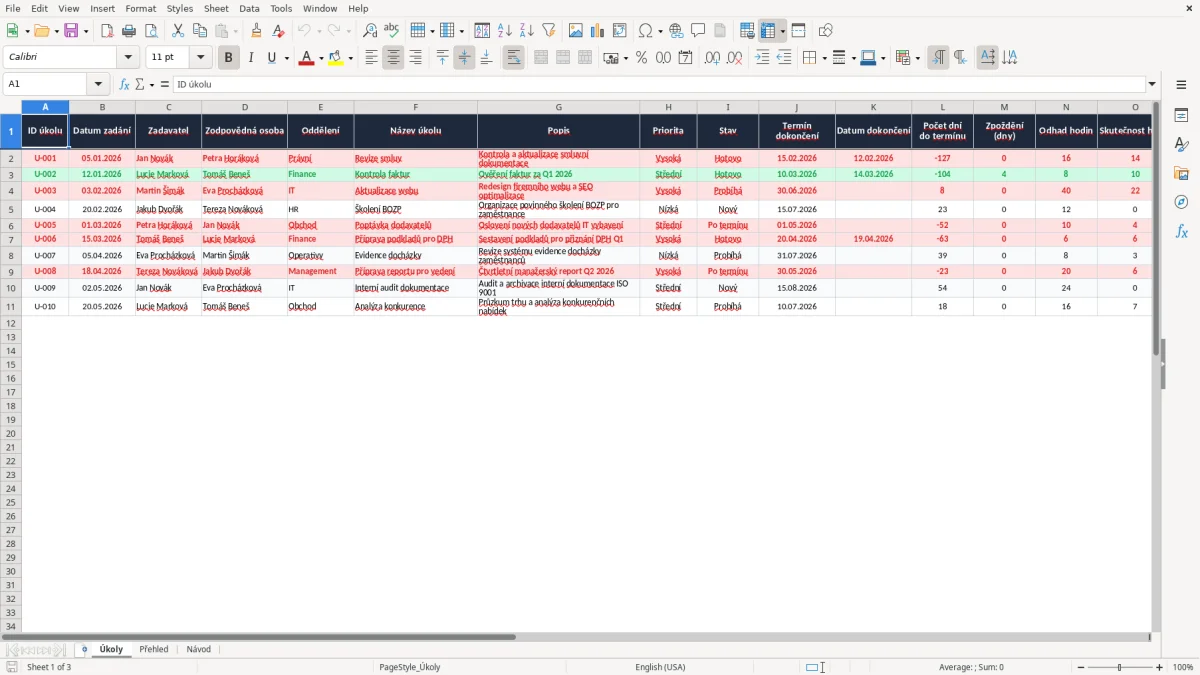Click the Format as Date icon

[685, 58]
